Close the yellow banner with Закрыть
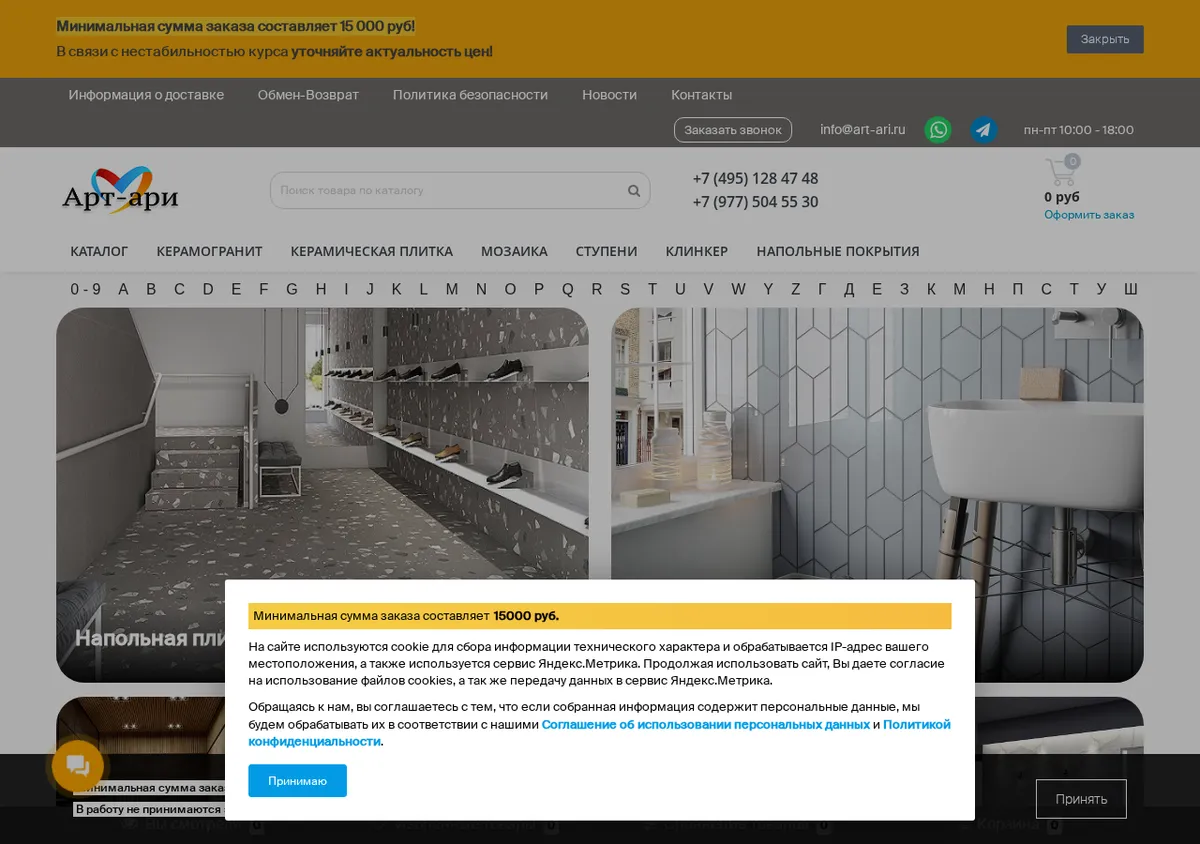This screenshot has width=1200, height=844. tap(1105, 39)
